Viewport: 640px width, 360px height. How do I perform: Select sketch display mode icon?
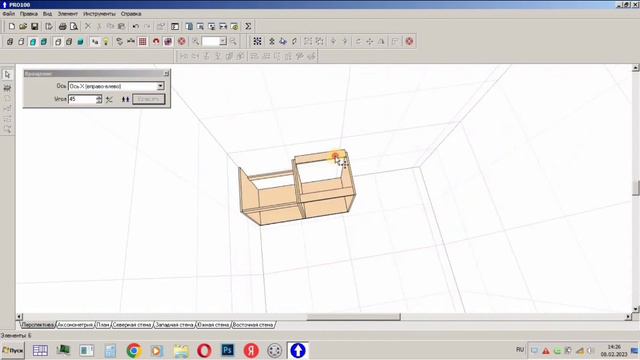pos(21,42)
